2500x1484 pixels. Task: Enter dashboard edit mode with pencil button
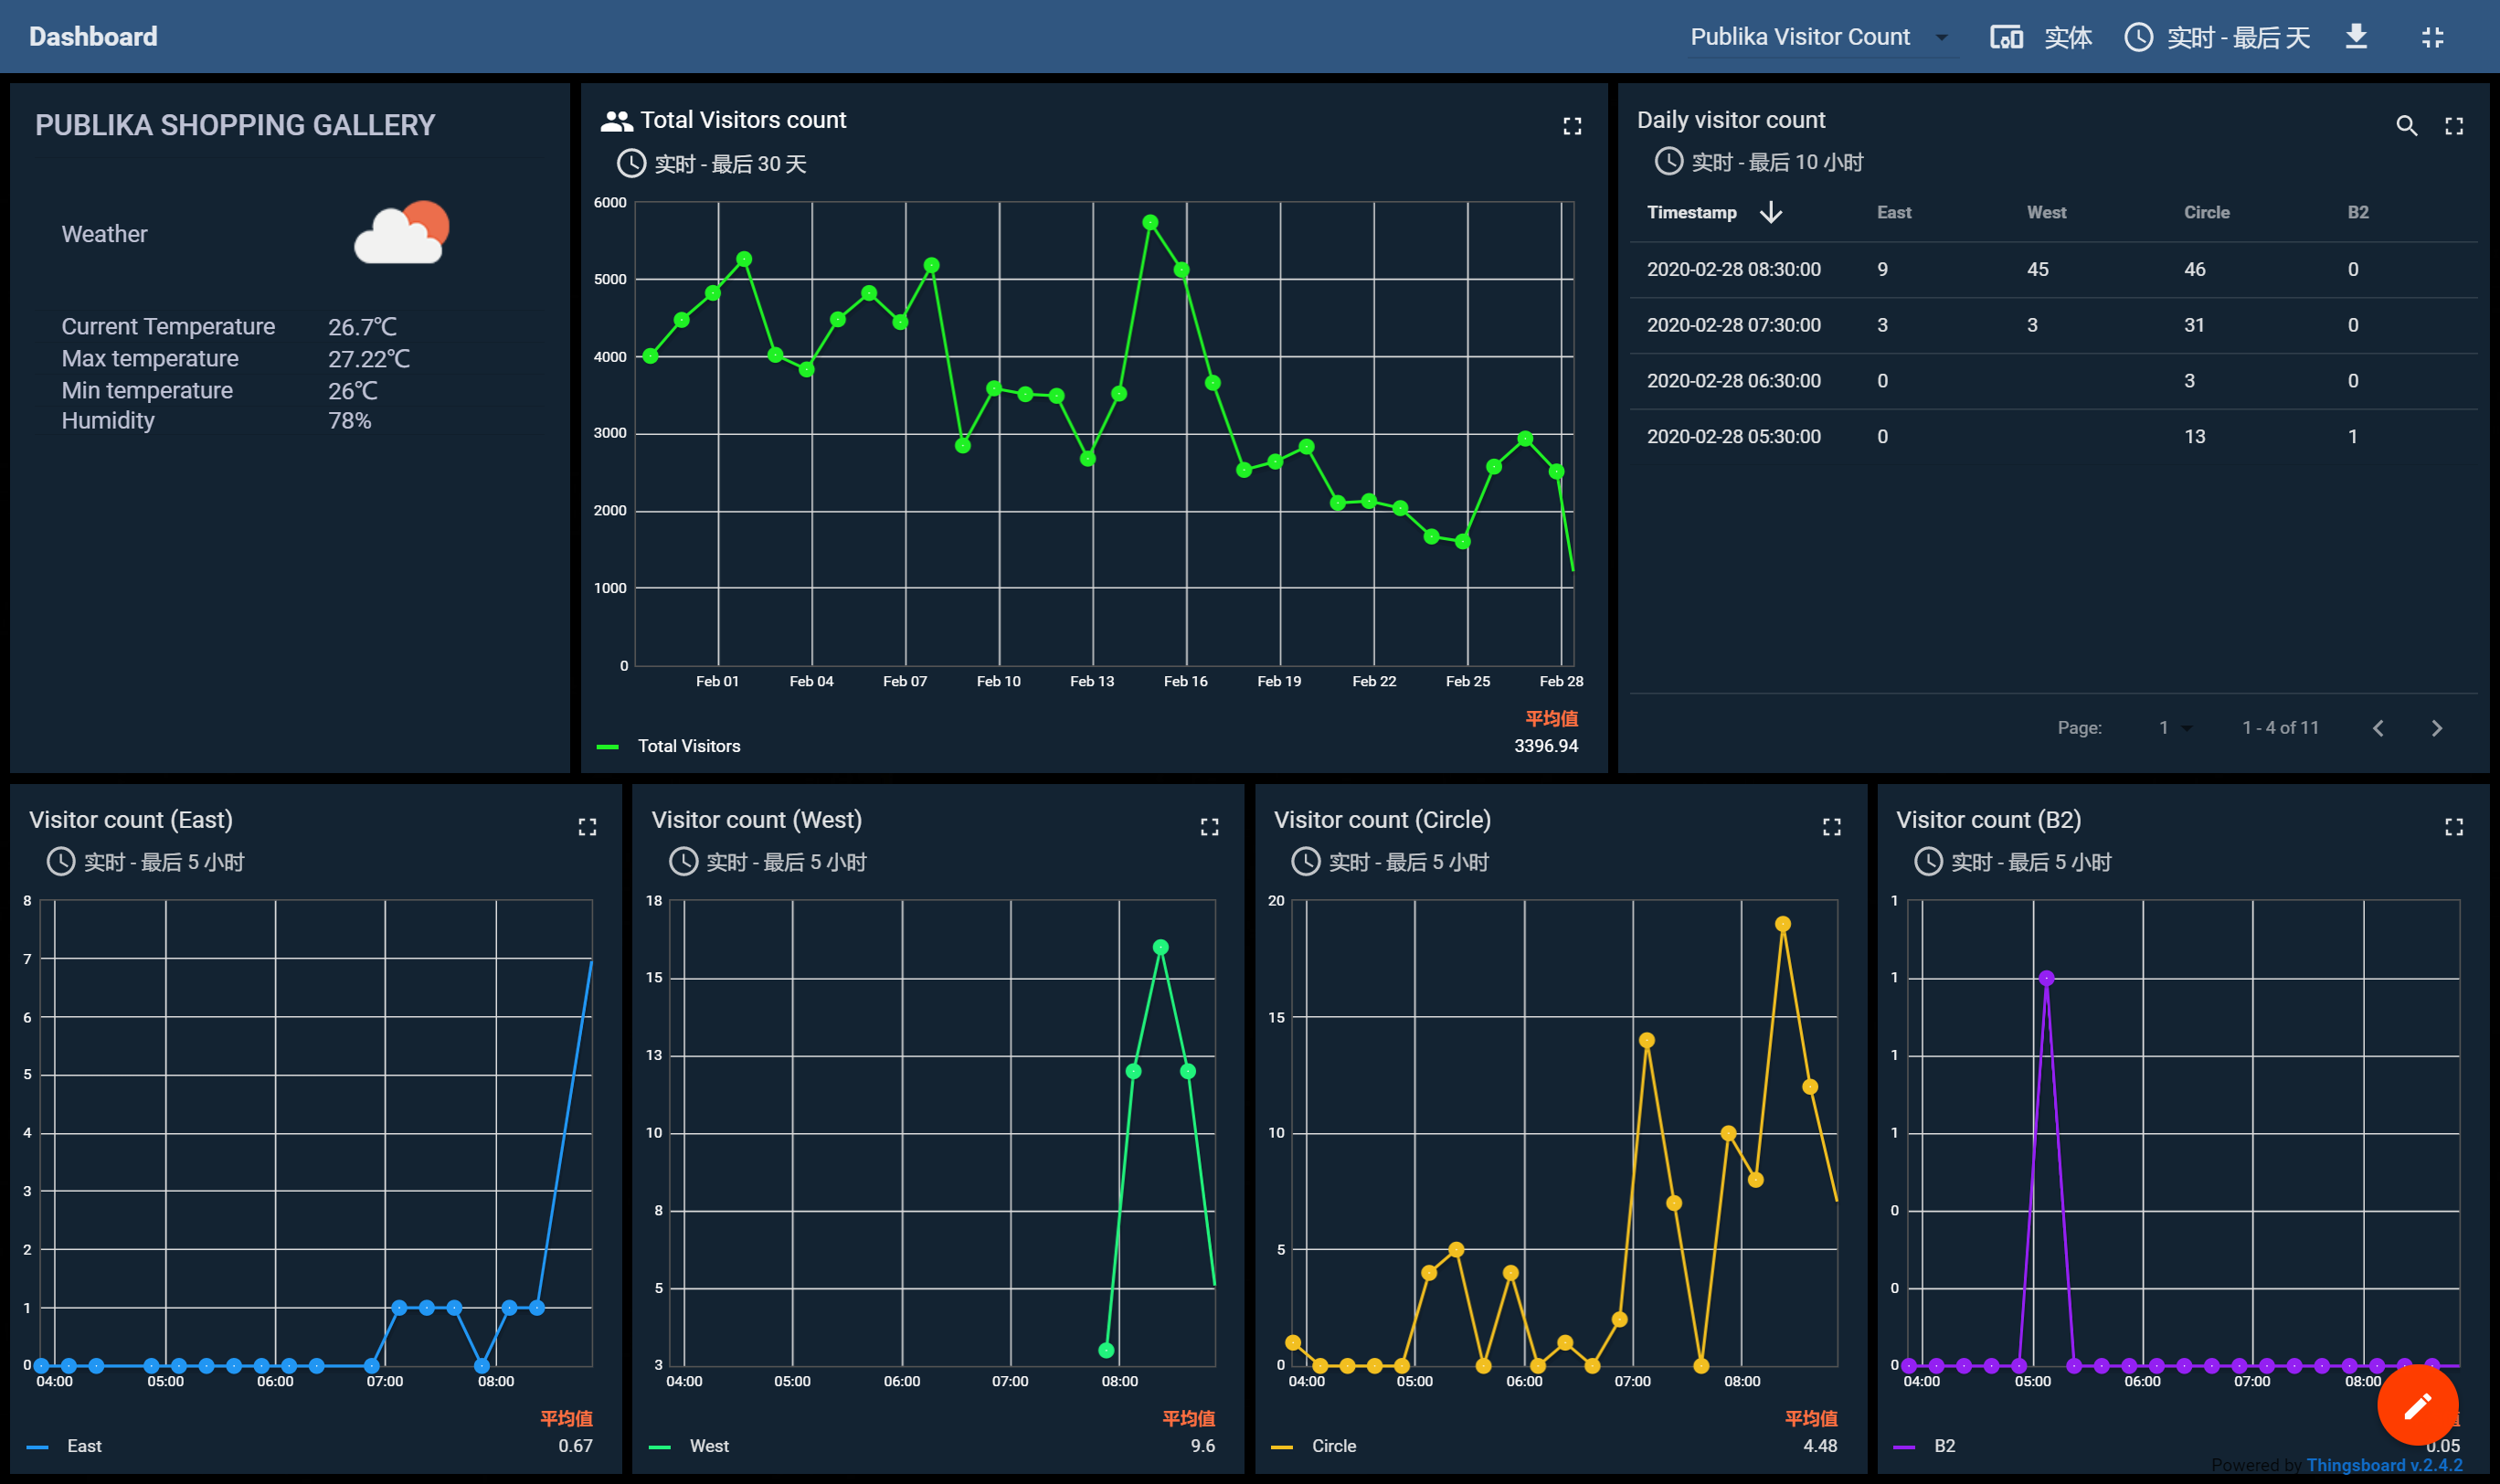[x=2417, y=1405]
